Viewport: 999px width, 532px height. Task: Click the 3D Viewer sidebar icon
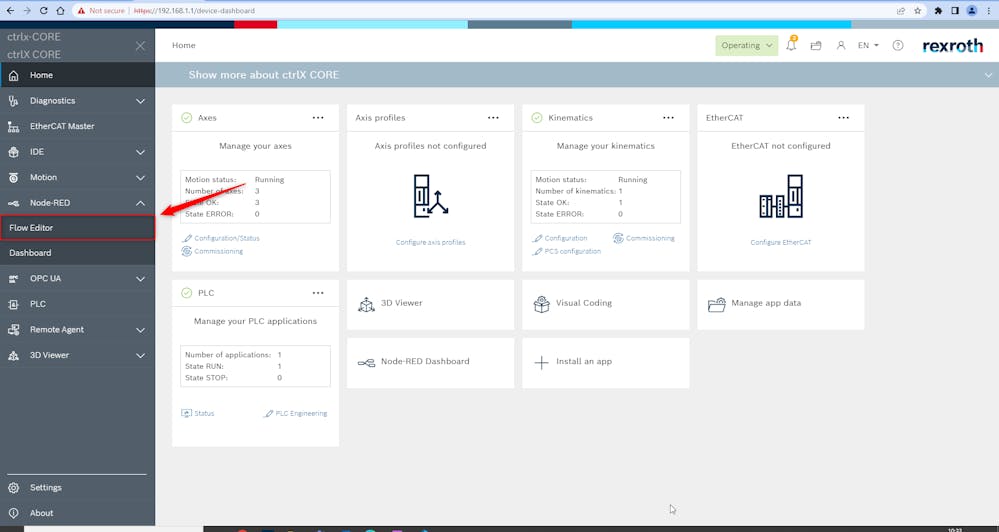click(13, 356)
